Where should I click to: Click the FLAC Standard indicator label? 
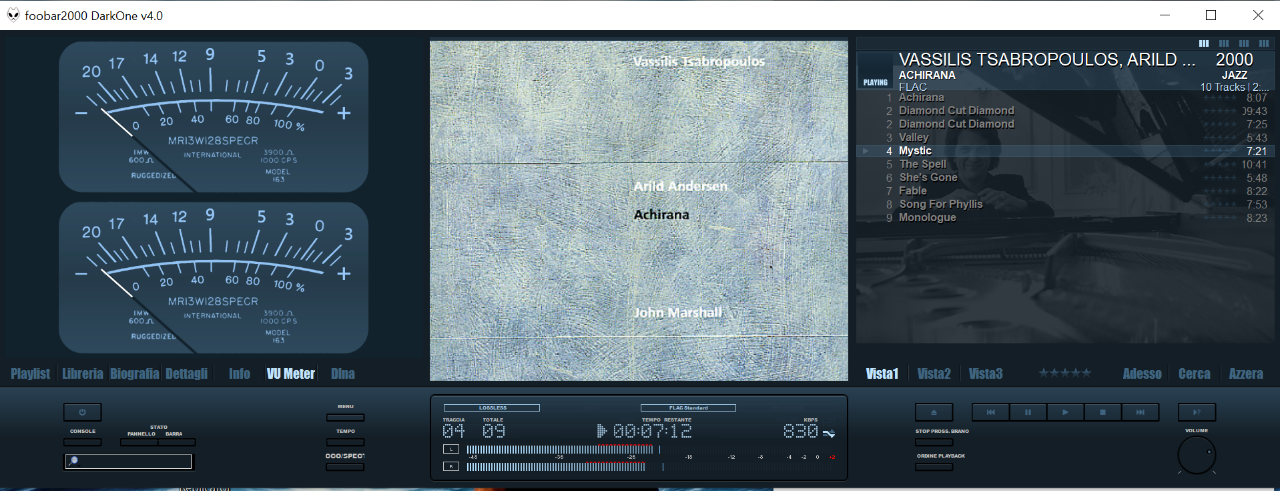click(x=688, y=408)
